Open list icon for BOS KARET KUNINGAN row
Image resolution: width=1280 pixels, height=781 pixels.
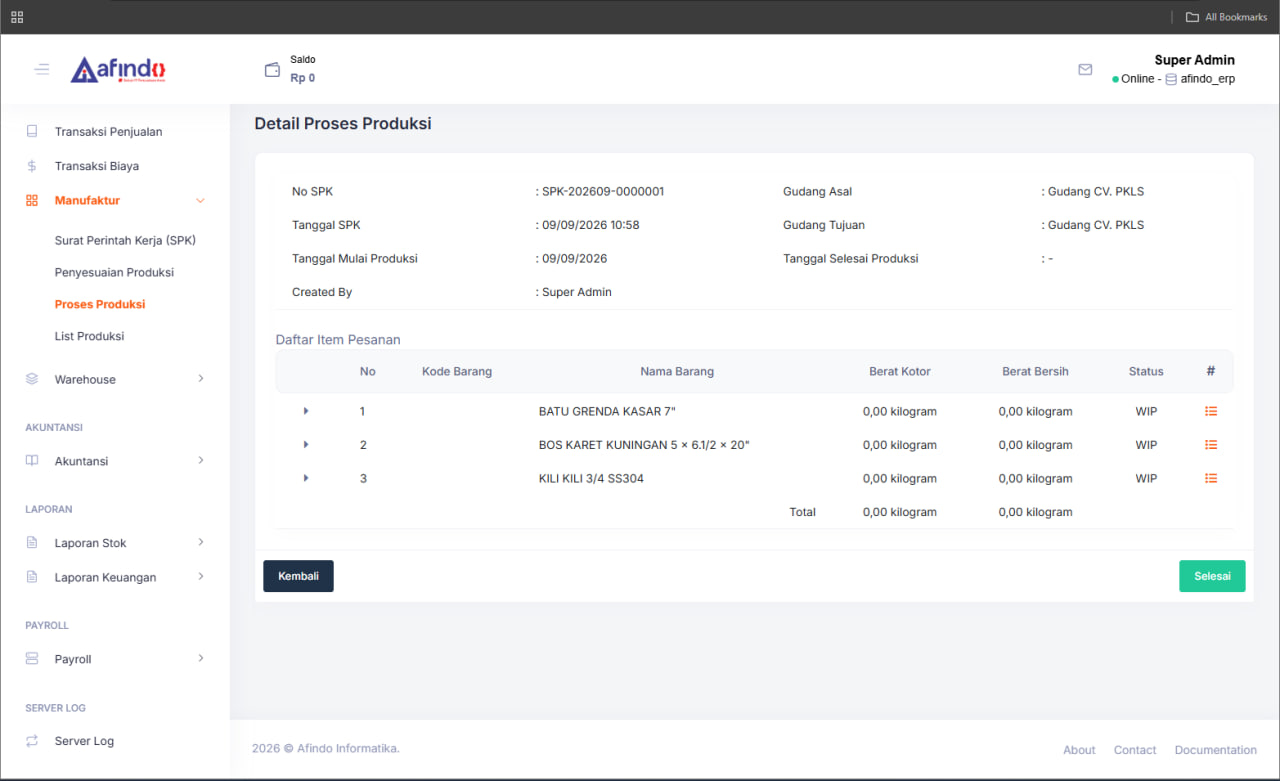click(x=1211, y=445)
